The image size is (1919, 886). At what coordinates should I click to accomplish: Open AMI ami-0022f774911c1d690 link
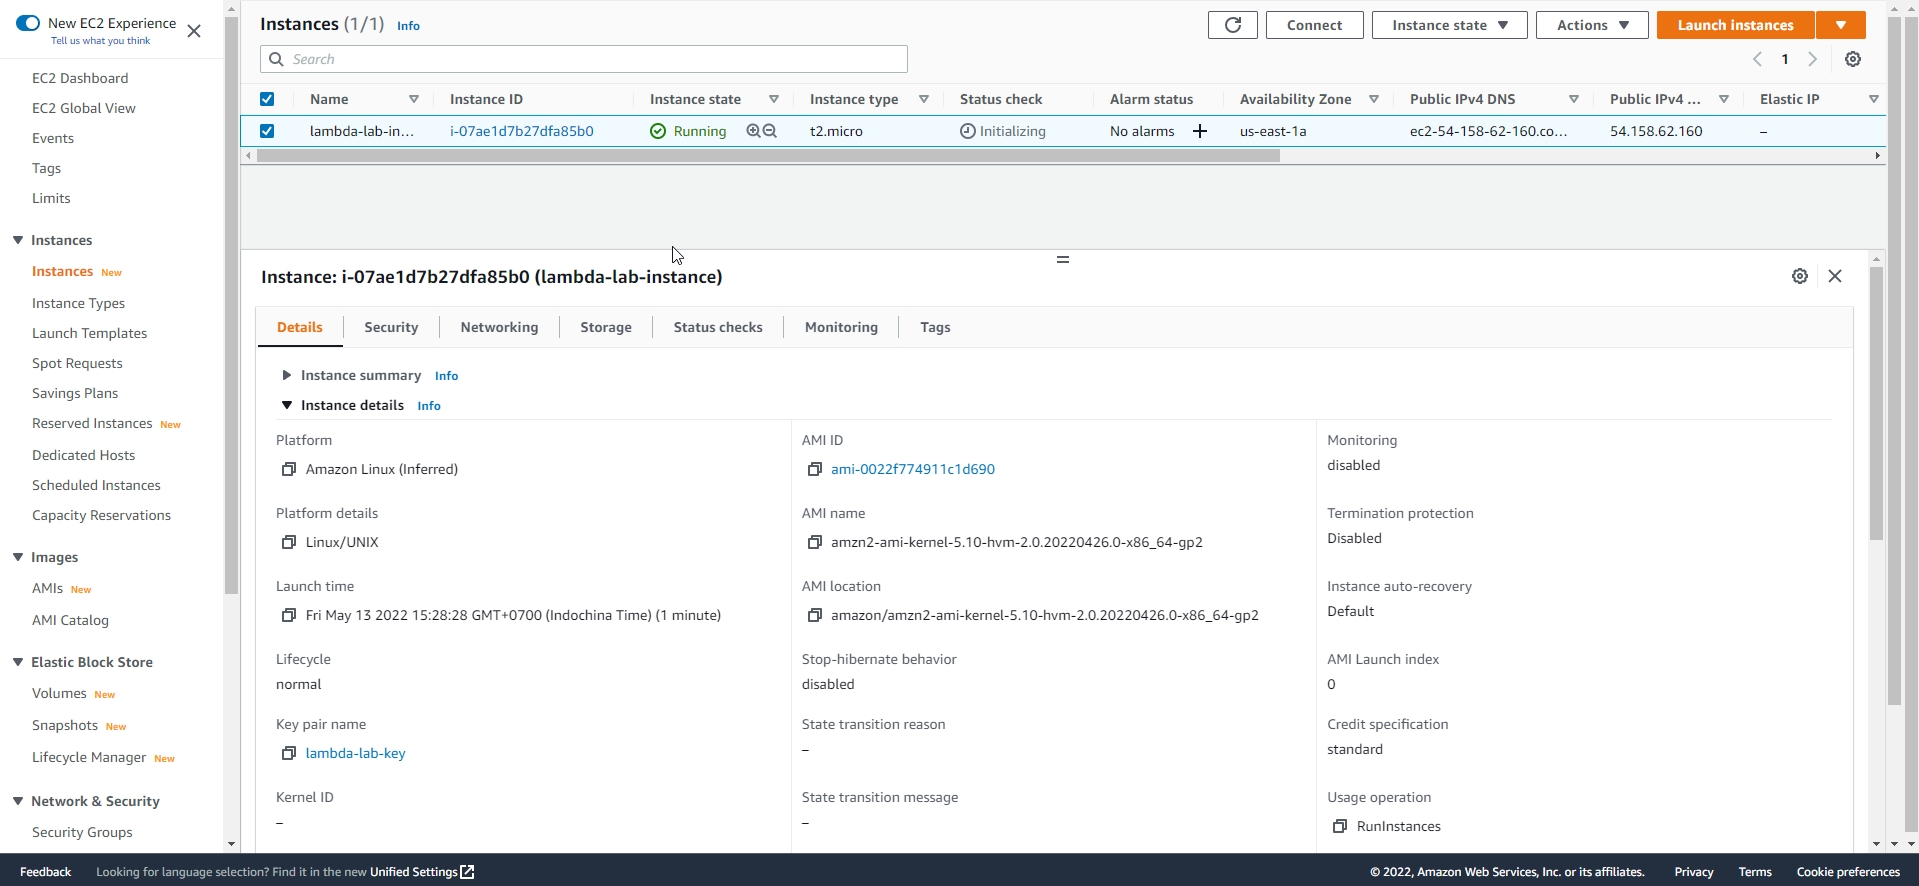pyautogui.click(x=912, y=469)
